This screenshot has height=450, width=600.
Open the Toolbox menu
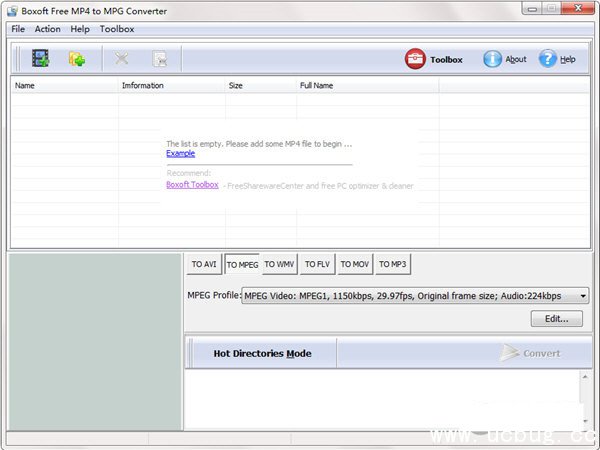coord(117,29)
